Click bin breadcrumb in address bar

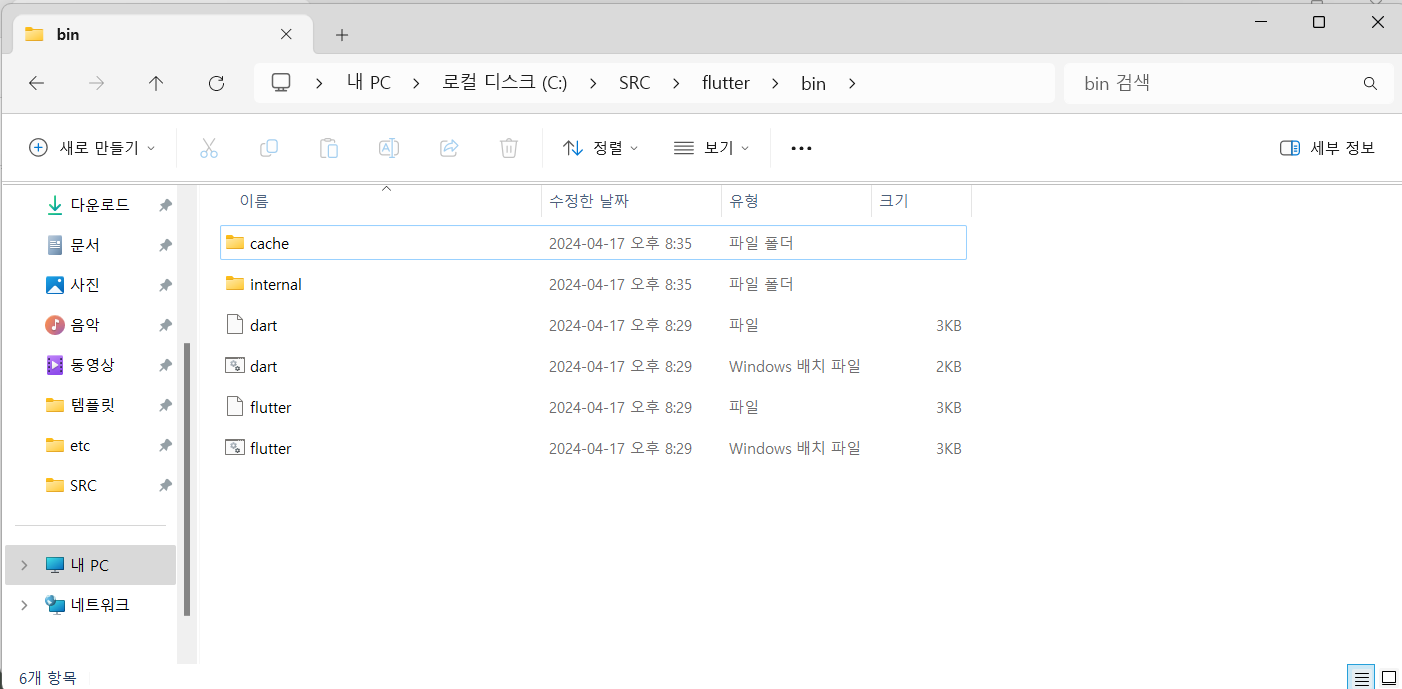click(x=813, y=83)
